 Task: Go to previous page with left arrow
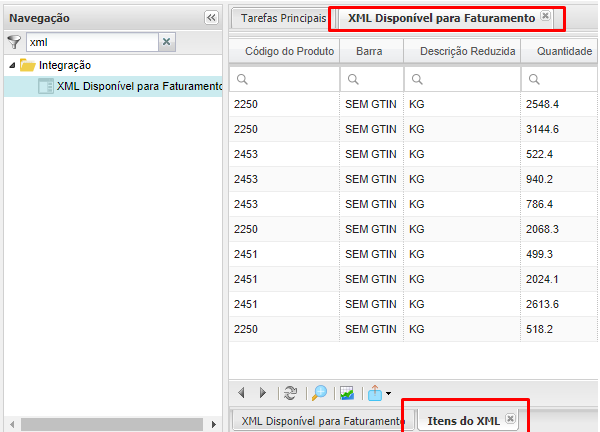pyautogui.click(x=241, y=393)
